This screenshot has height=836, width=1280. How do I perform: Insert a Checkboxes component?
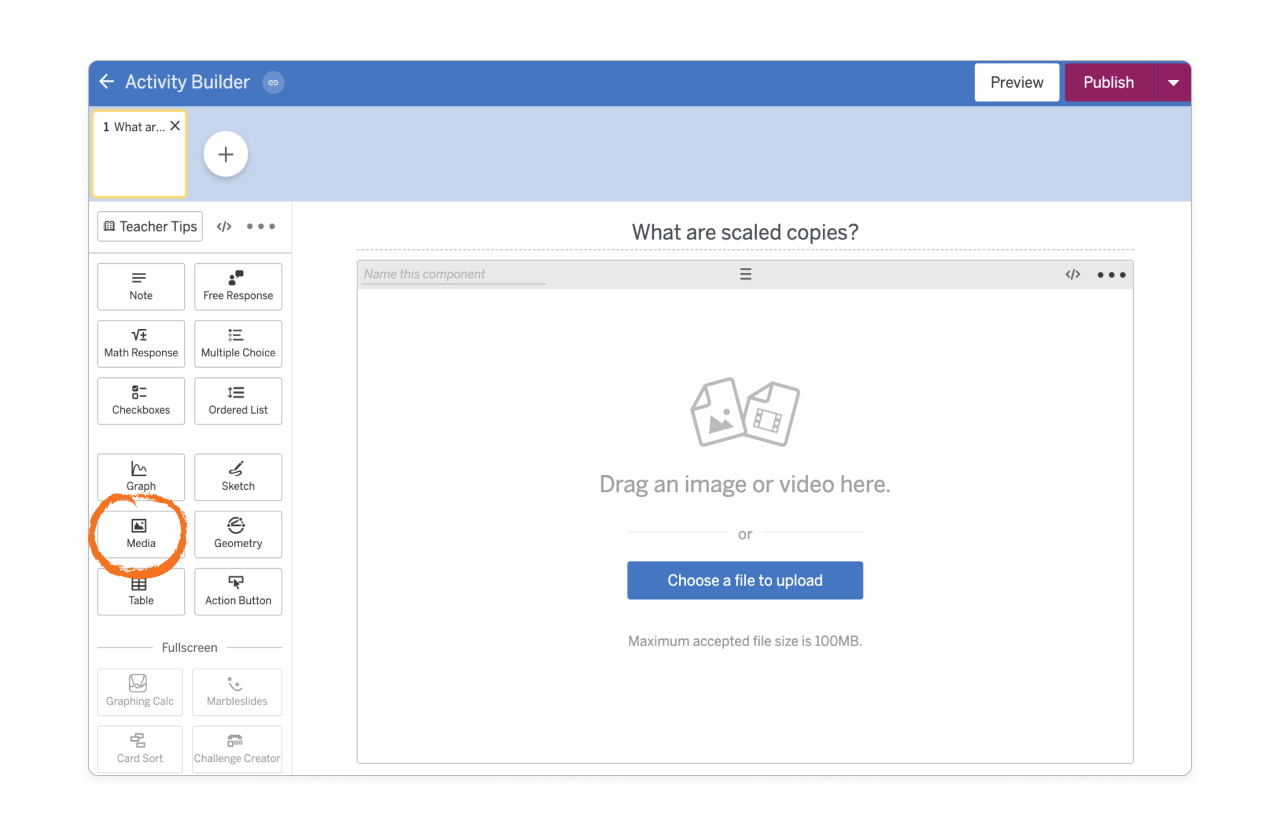tap(140, 401)
